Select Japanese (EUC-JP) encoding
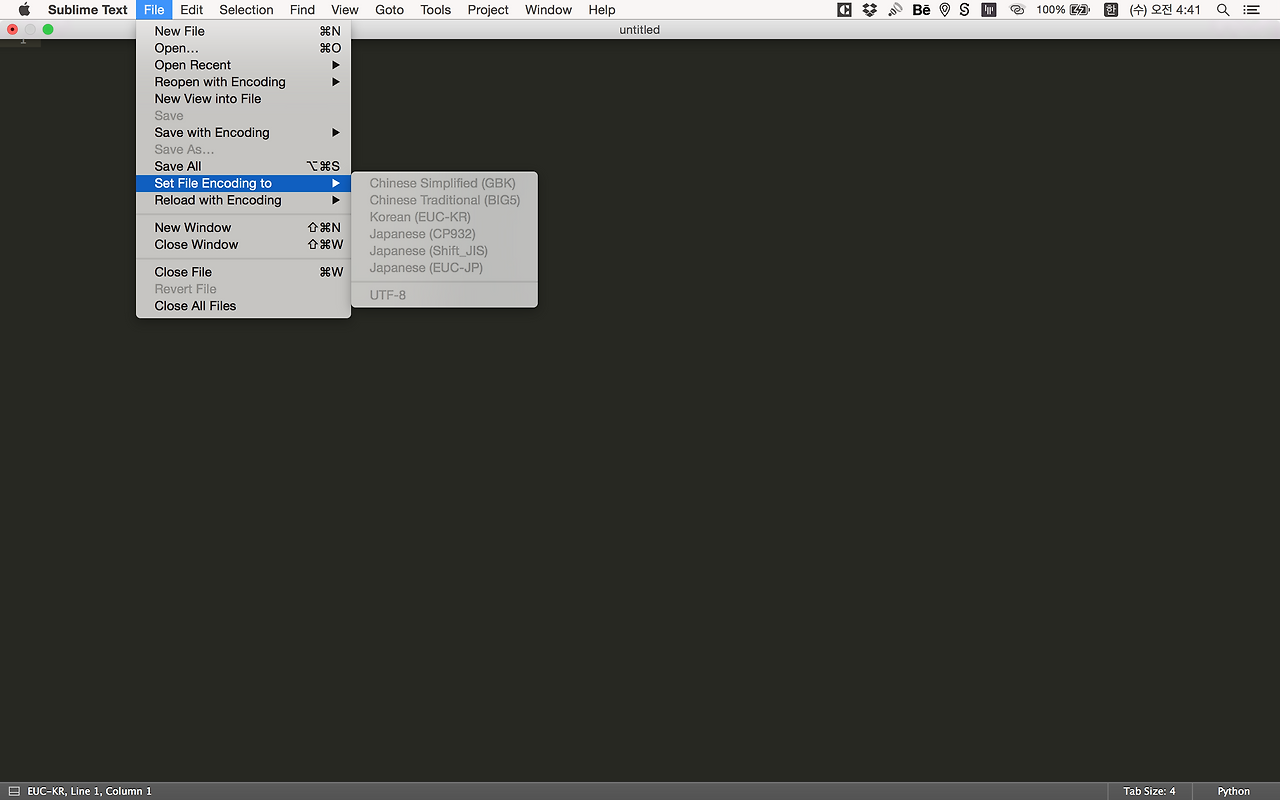Viewport: 1280px width, 800px height. (x=444, y=268)
